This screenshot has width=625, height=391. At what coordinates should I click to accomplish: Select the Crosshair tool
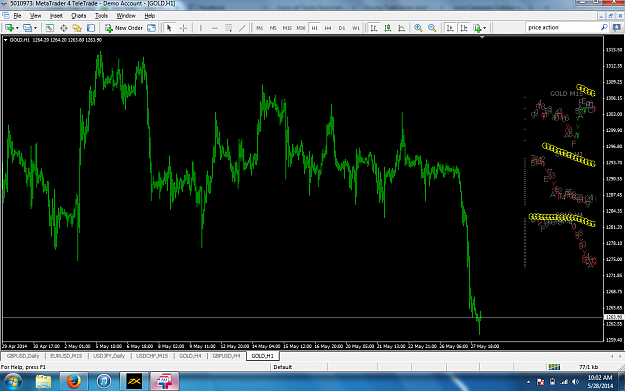click(x=183, y=28)
